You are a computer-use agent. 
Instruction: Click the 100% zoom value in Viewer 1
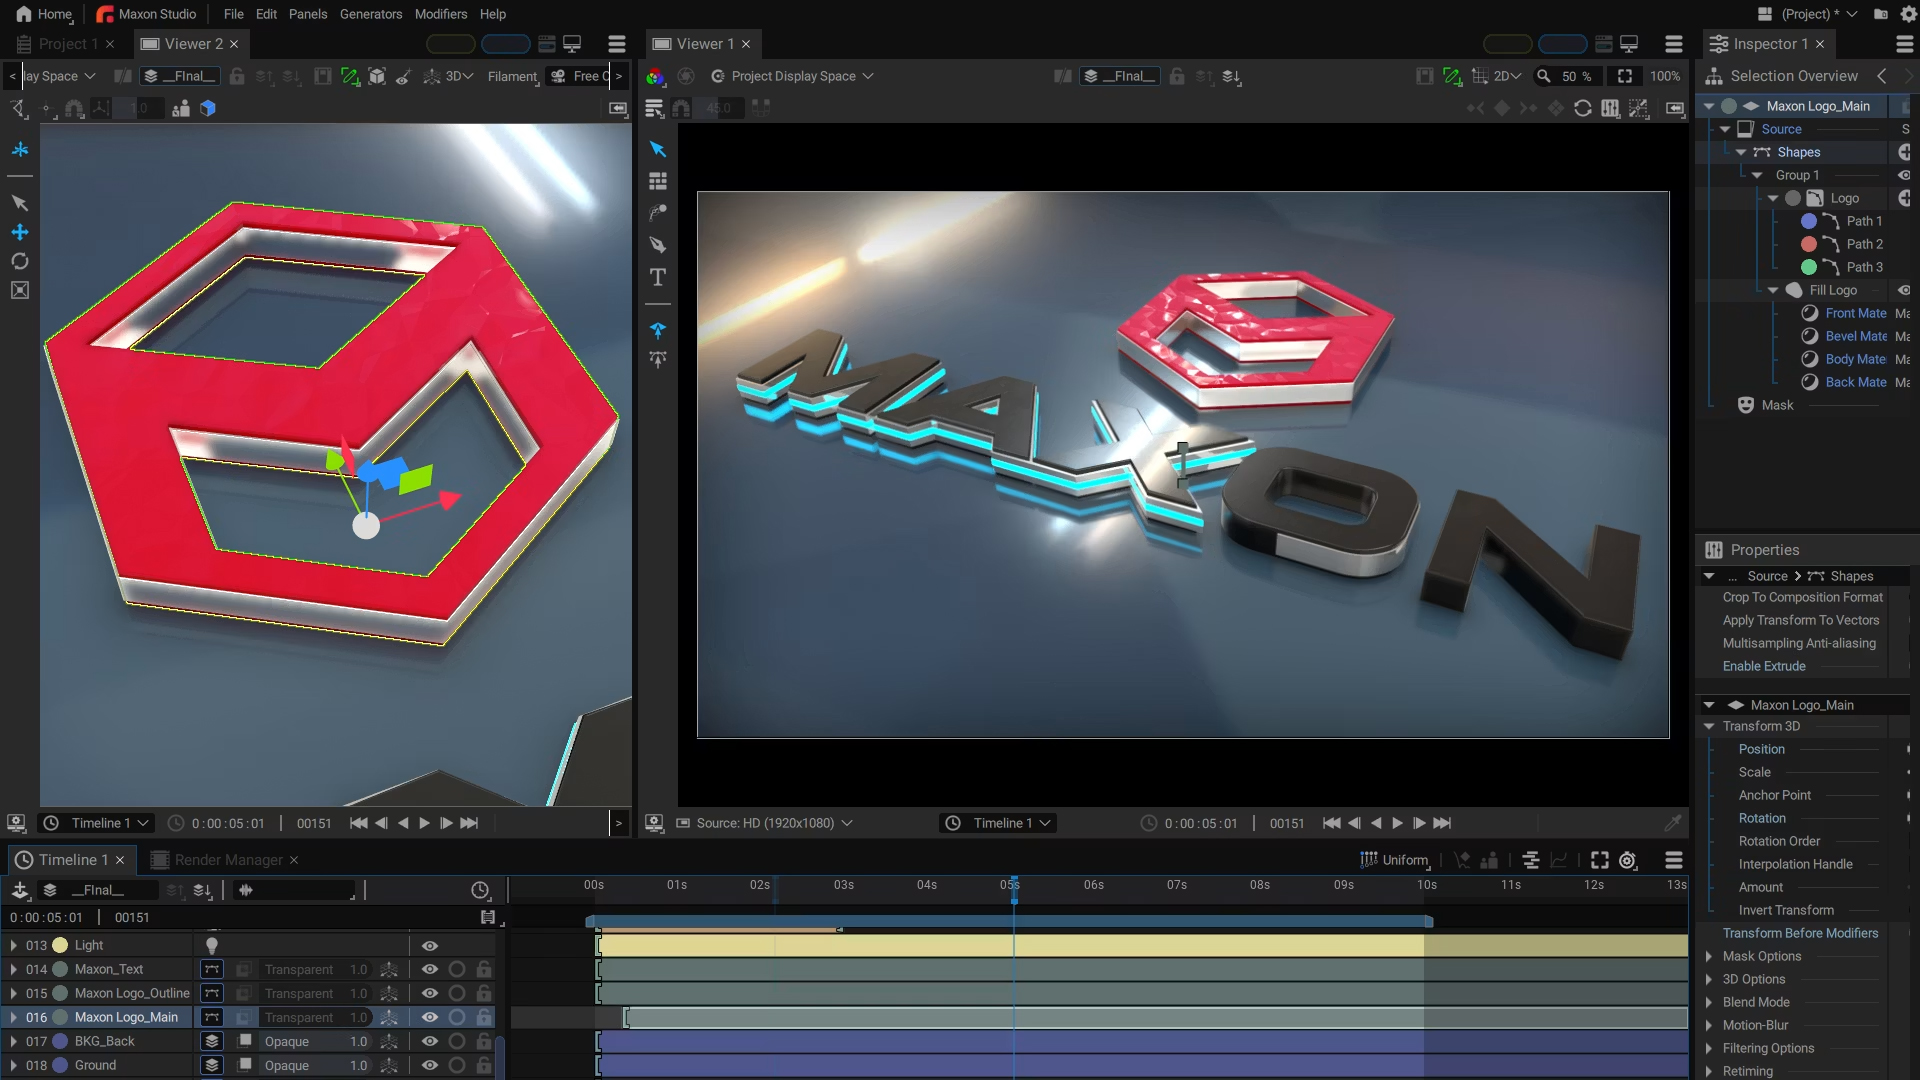coord(1665,76)
